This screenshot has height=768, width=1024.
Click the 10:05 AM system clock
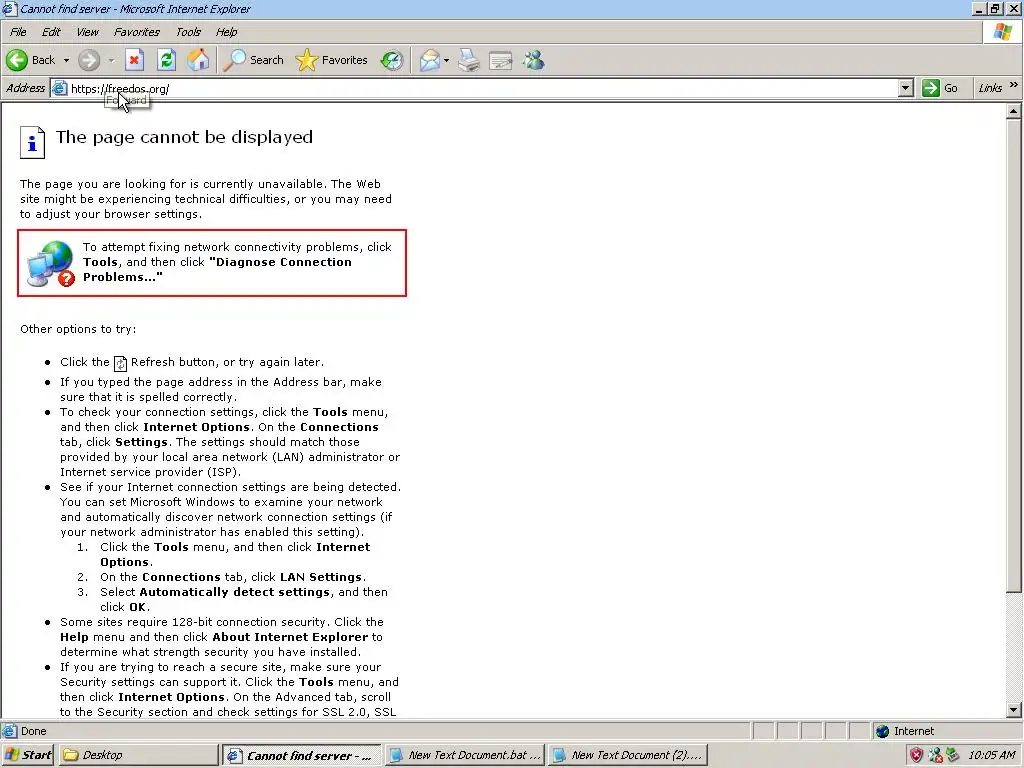pos(991,755)
